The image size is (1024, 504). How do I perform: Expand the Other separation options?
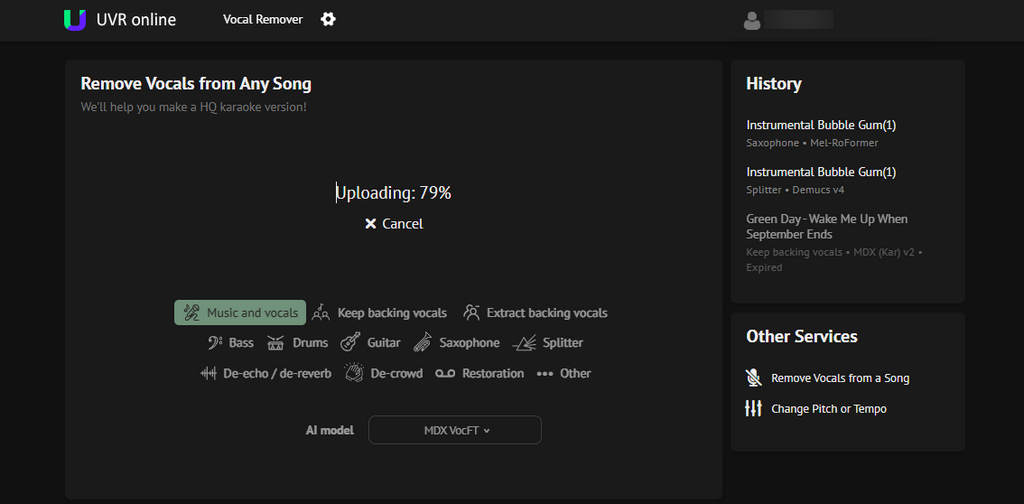point(564,373)
